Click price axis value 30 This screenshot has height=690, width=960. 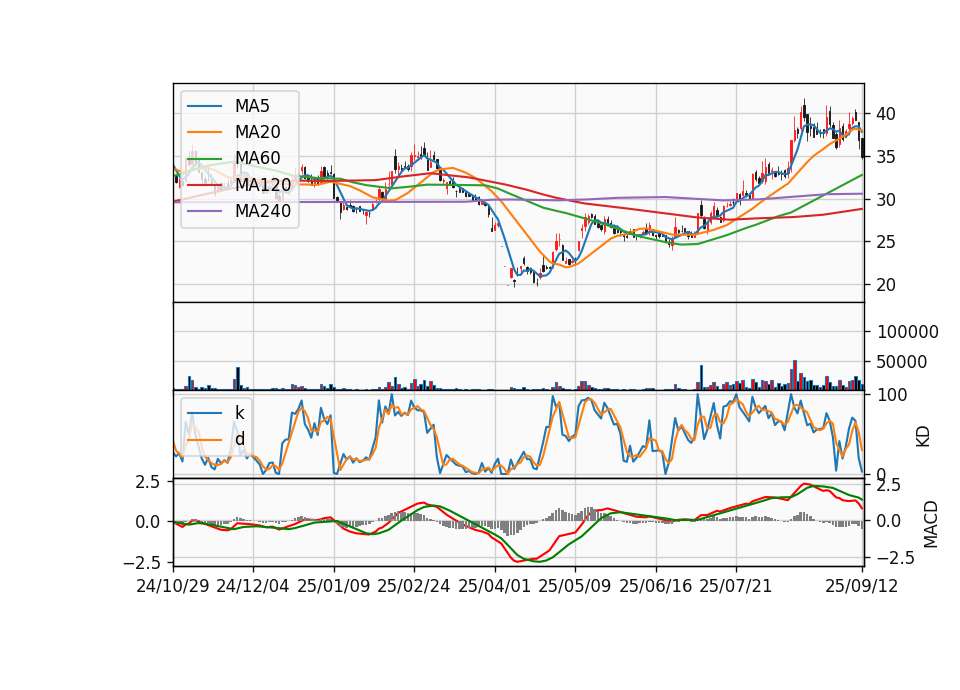tap(886, 200)
